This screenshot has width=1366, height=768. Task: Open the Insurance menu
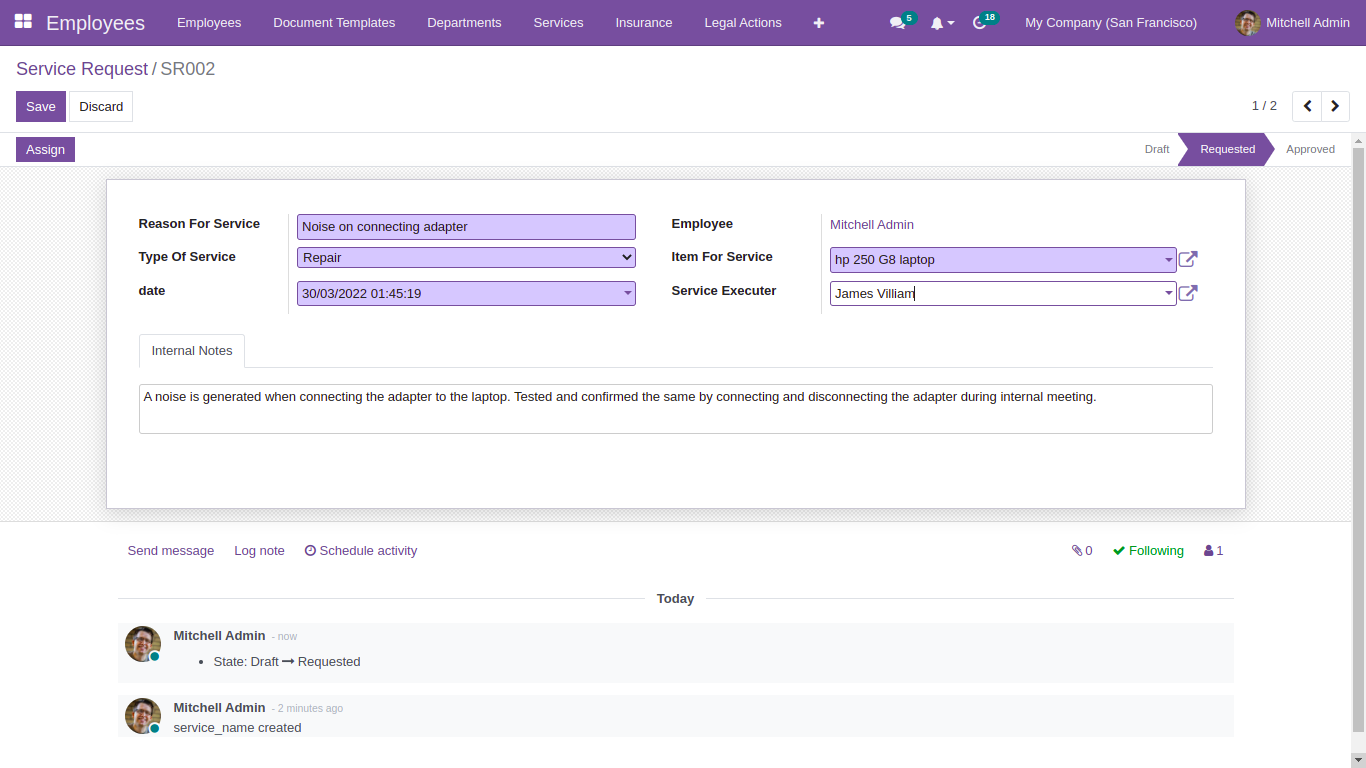643,22
